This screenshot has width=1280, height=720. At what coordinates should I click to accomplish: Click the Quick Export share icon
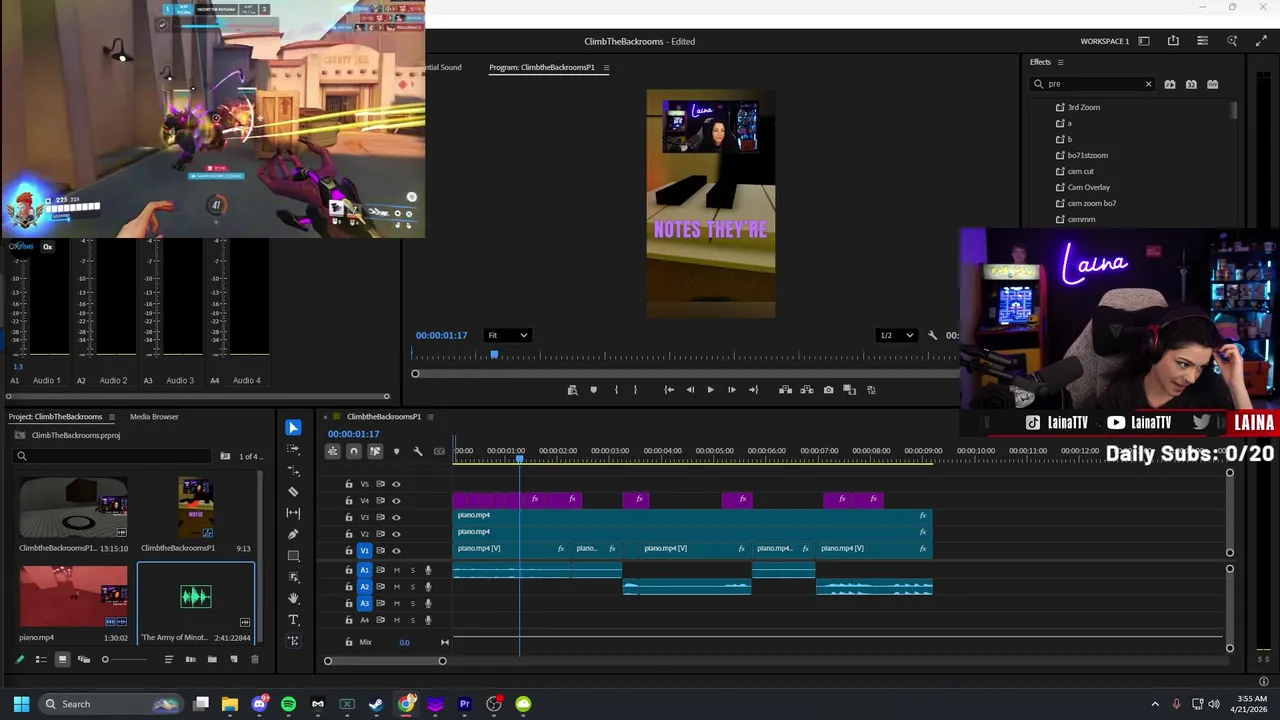pyautogui.click(x=1173, y=41)
